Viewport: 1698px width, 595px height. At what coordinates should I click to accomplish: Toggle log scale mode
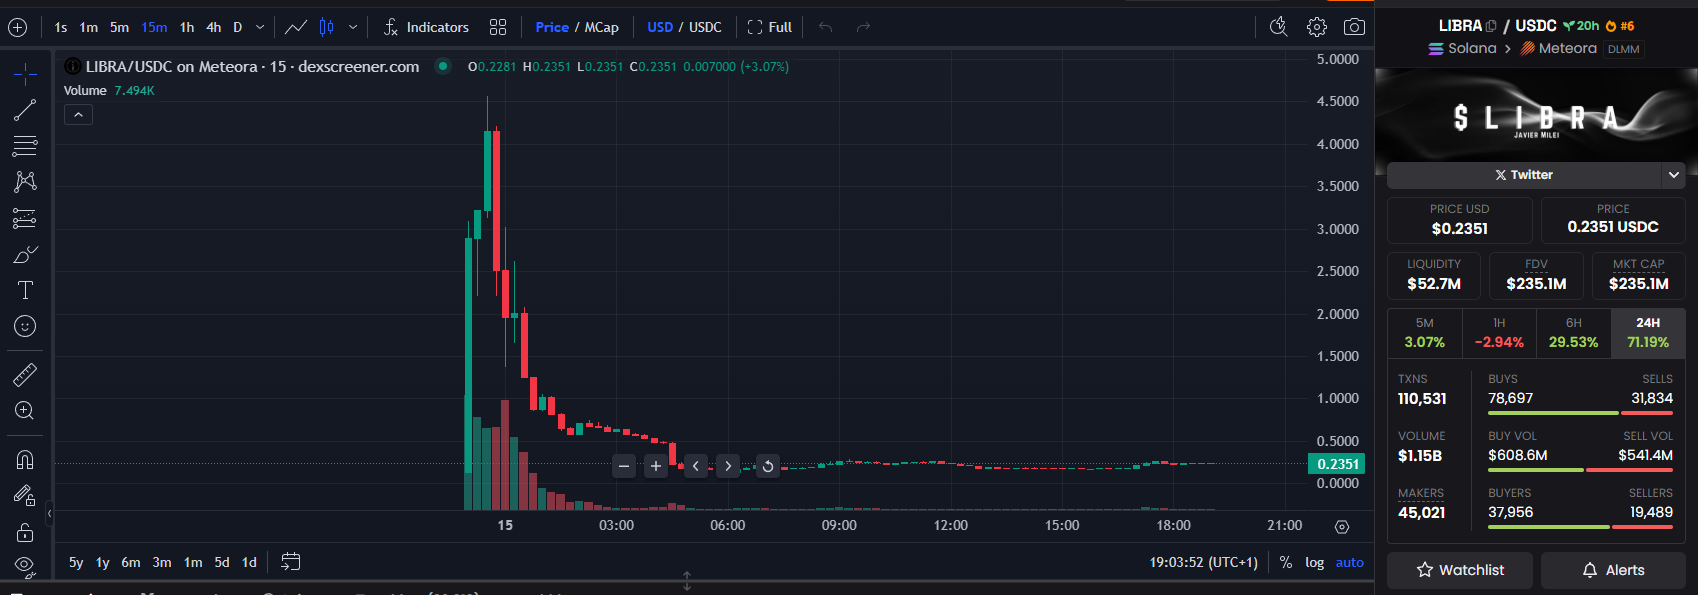pos(1315,563)
